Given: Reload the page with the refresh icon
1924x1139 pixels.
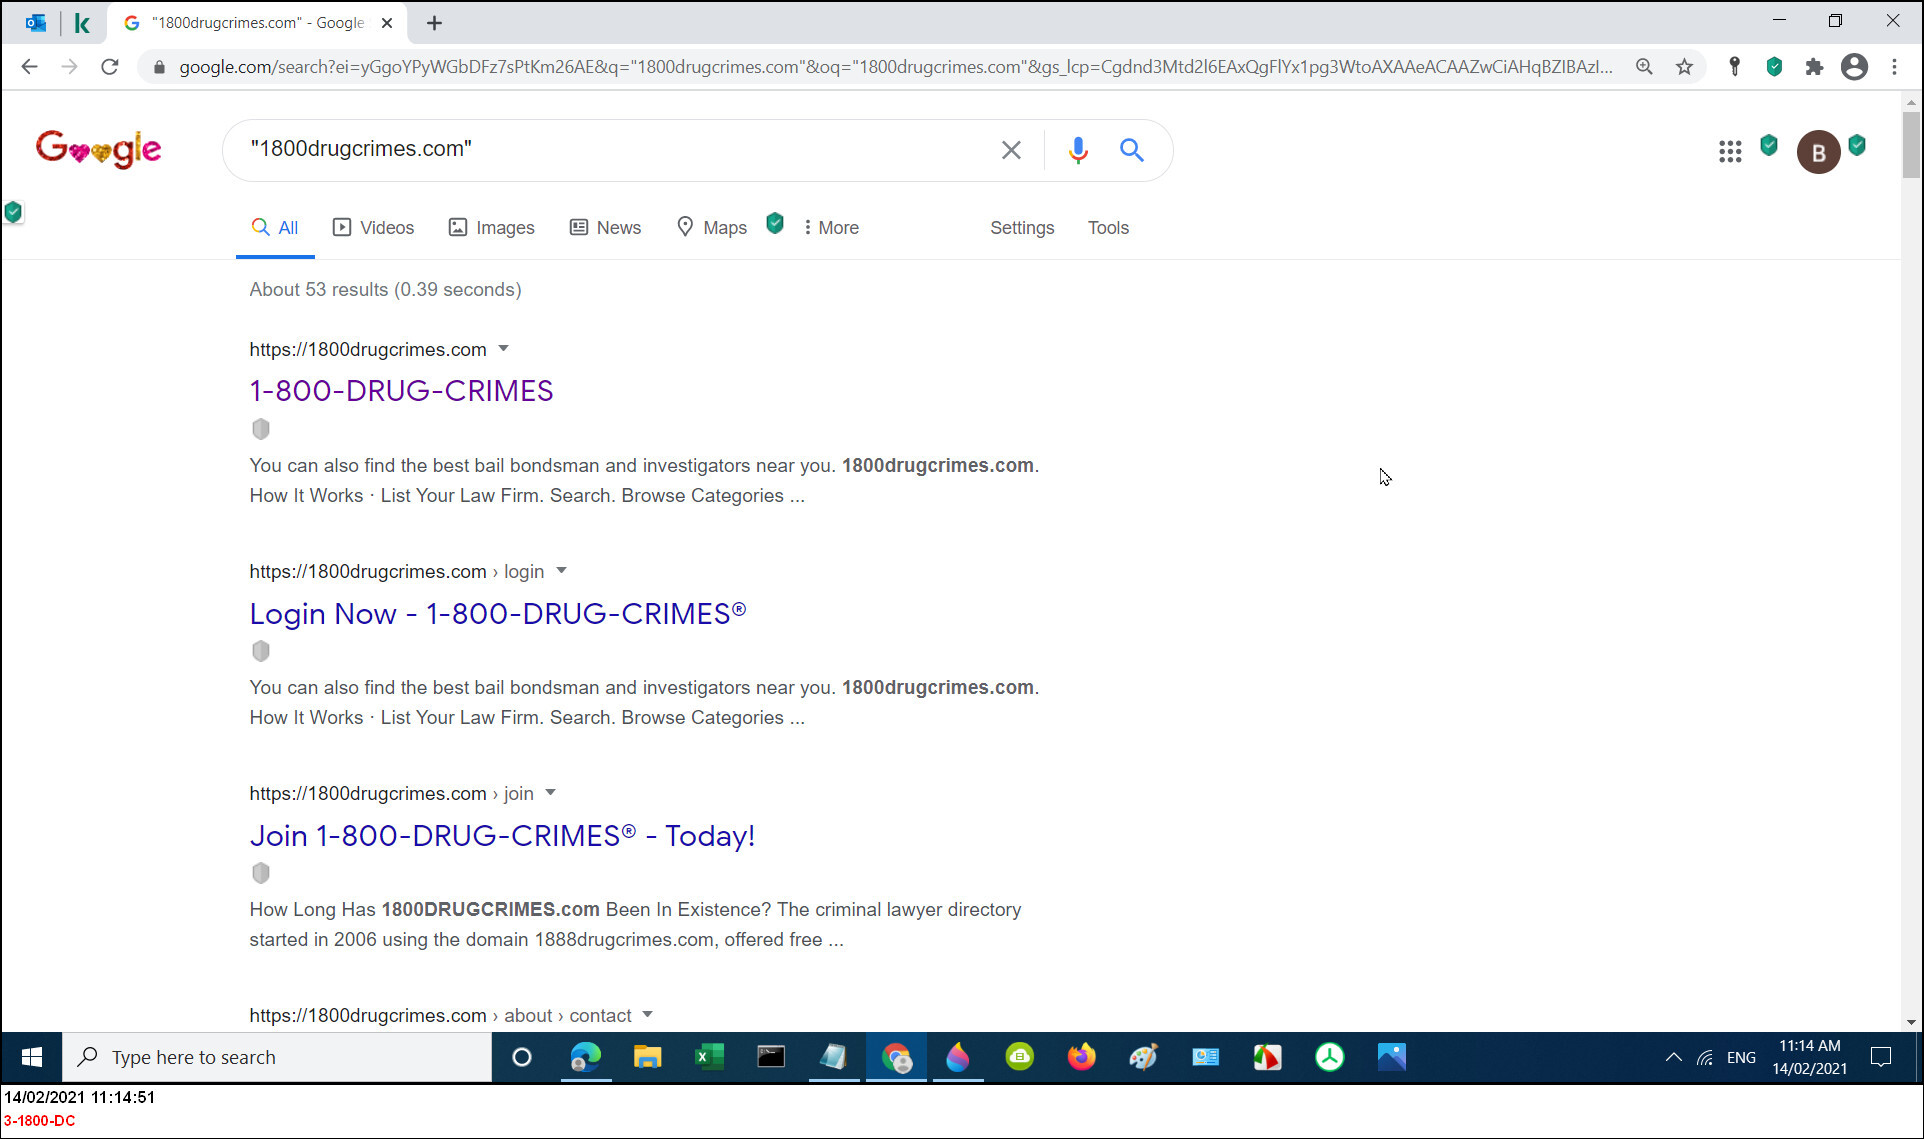Looking at the screenshot, I should click(x=110, y=66).
